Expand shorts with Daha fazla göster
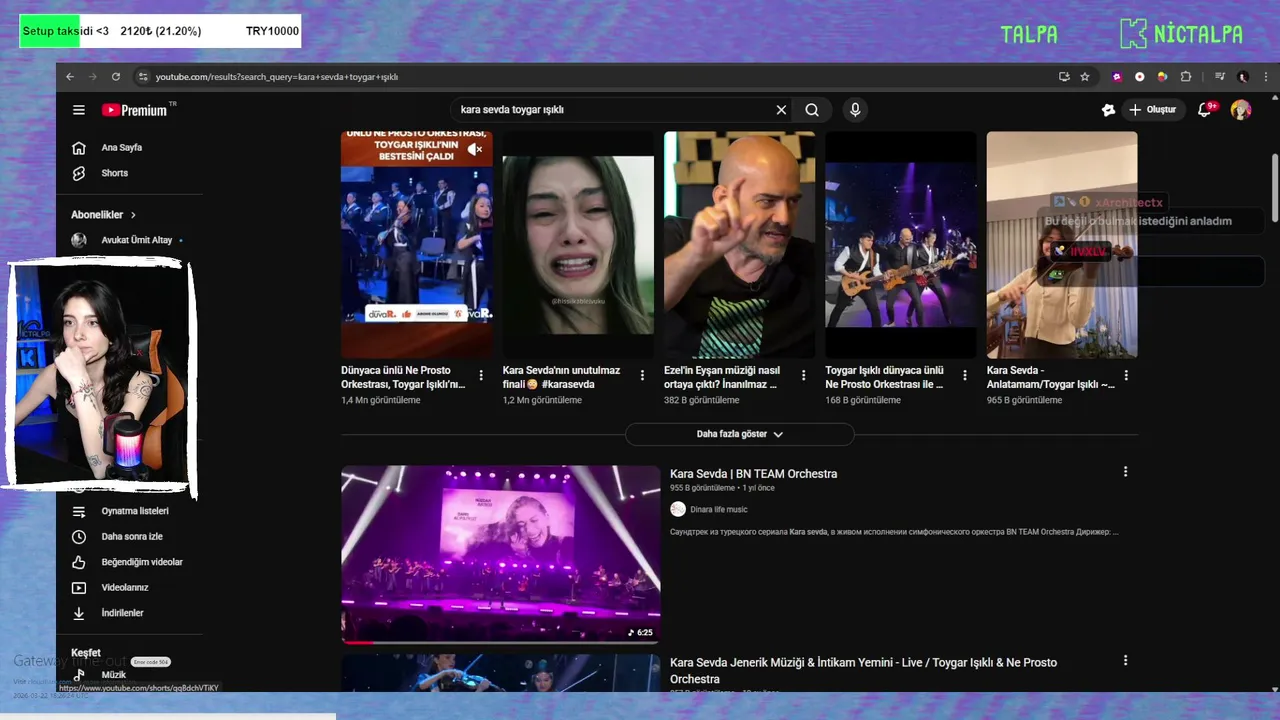This screenshot has height=720, width=1280. (740, 434)
